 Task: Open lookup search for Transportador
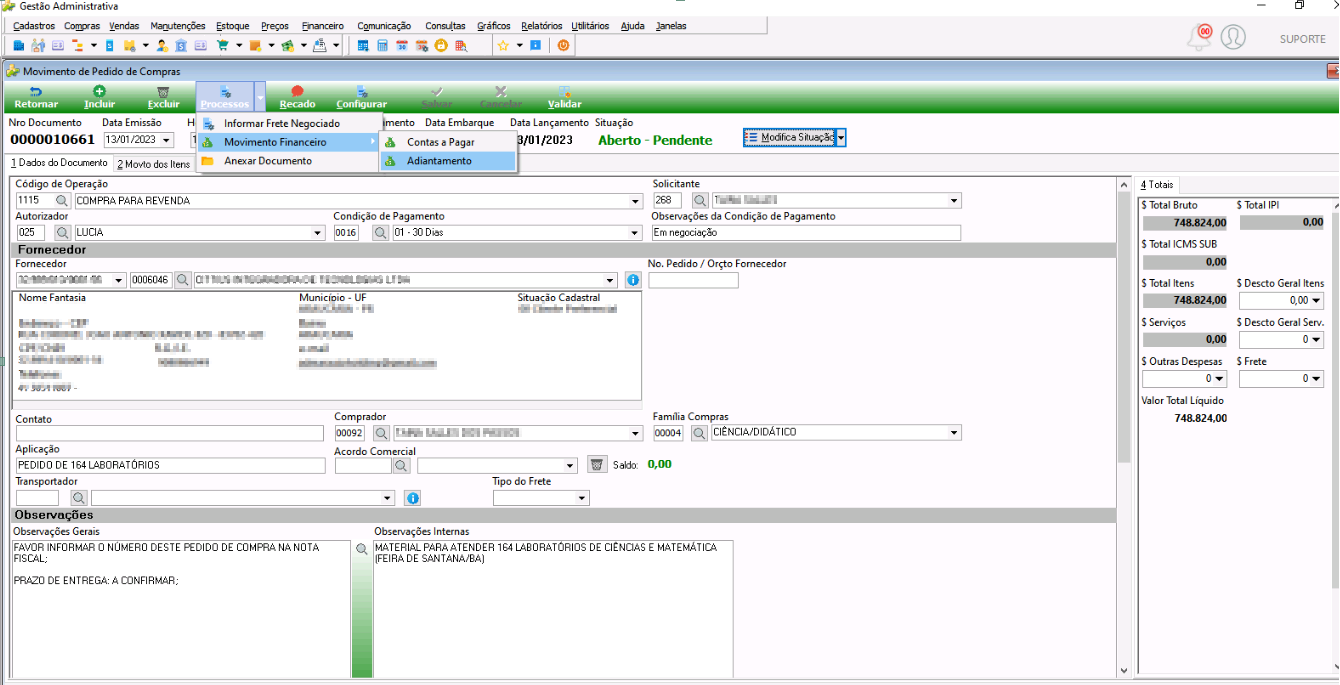click(x=80, y=498)
